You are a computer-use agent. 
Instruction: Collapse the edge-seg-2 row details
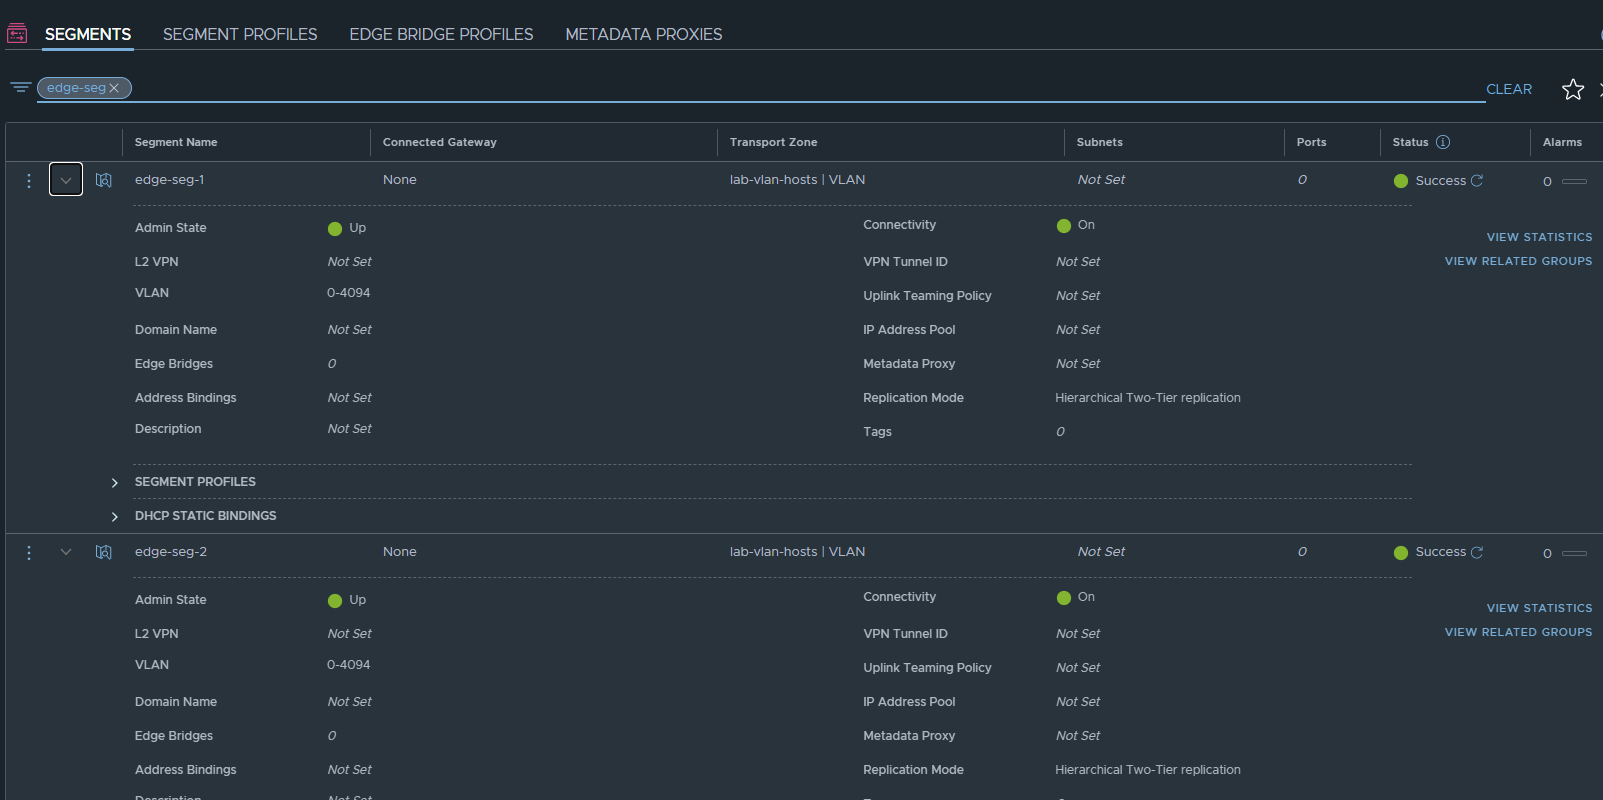(66, 552)
